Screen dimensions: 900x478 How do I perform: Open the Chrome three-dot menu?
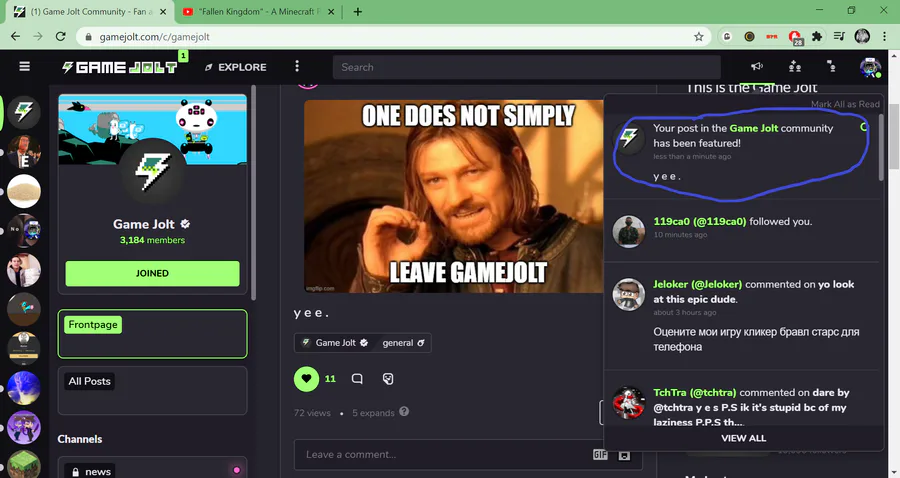(884, 37)
